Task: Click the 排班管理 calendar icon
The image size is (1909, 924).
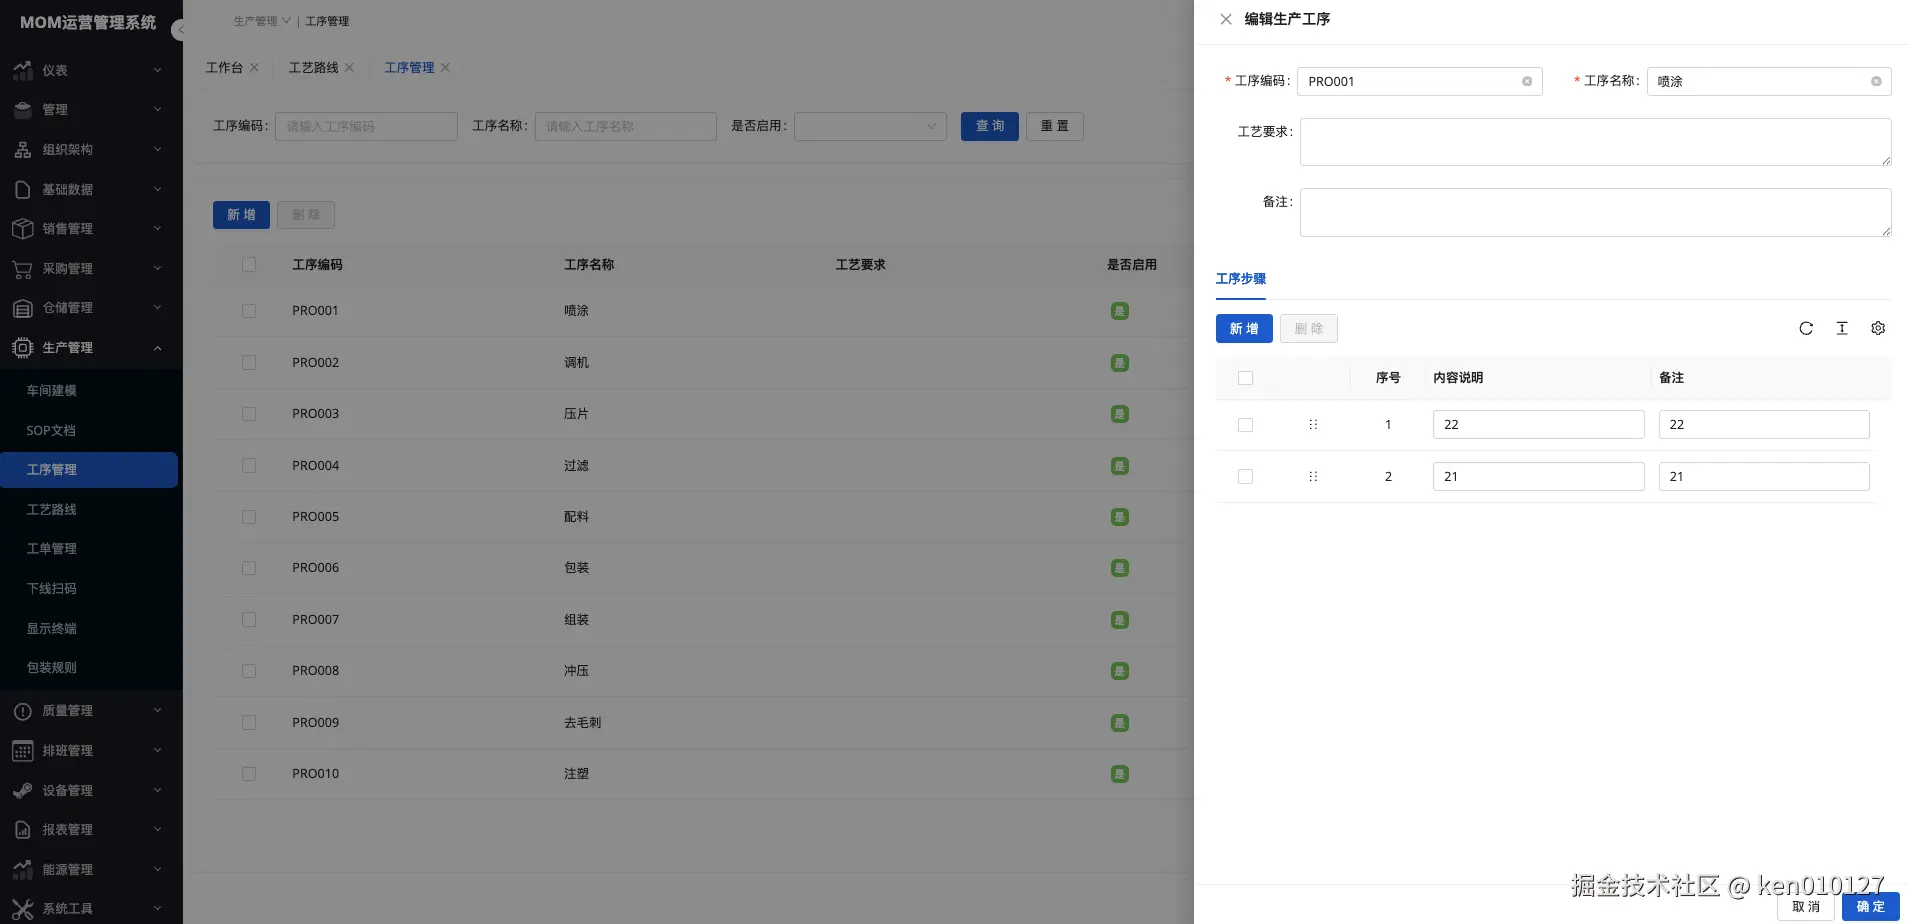Action: pyautogui.click(x=22, y=751)
